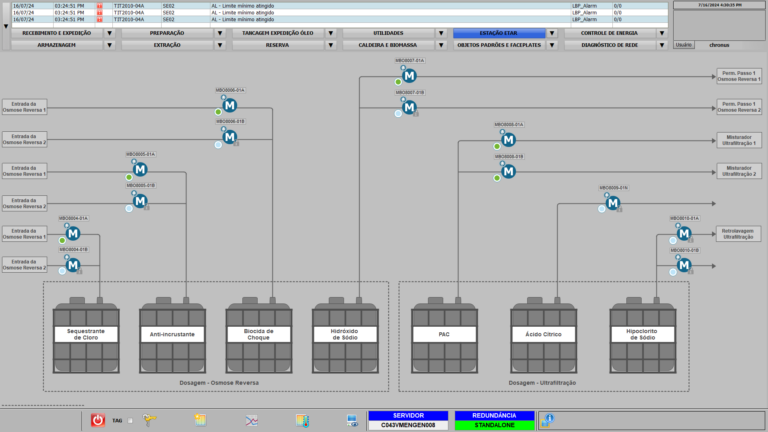Select the PAC tank
The height and width of the screenshot is (432, 768).
(444, 335)
